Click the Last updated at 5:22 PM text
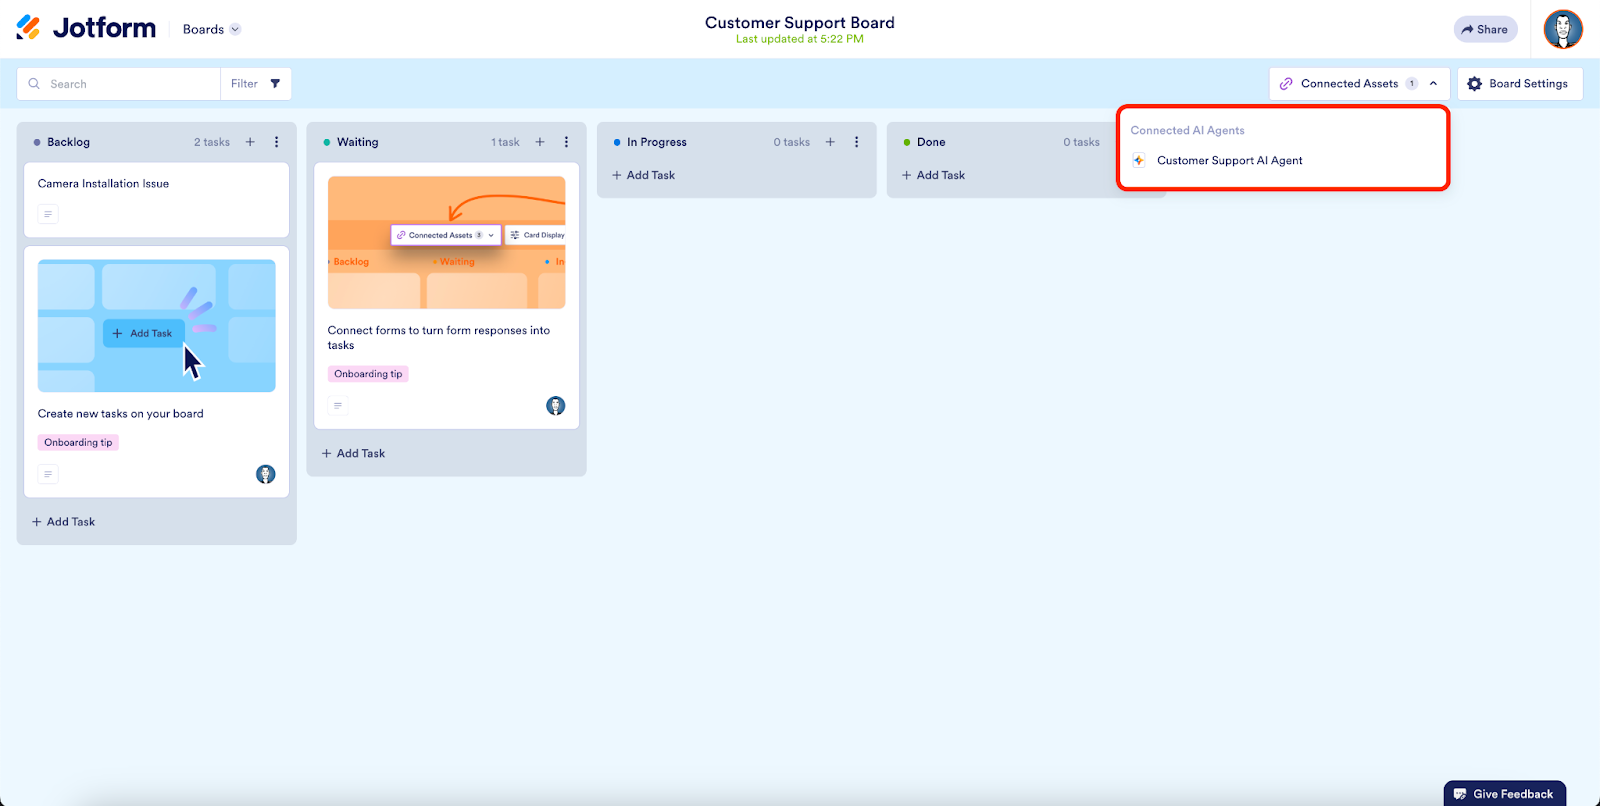1600x806 pixels. click(800, 40)
